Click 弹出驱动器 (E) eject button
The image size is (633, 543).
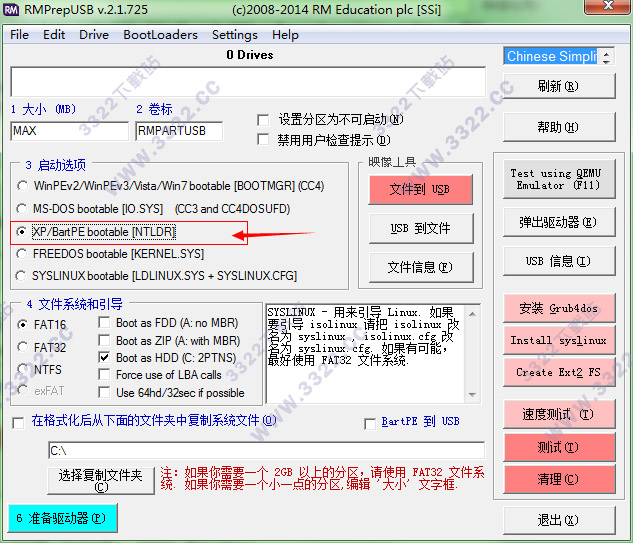pyautogui.click(x=559, y=222)
